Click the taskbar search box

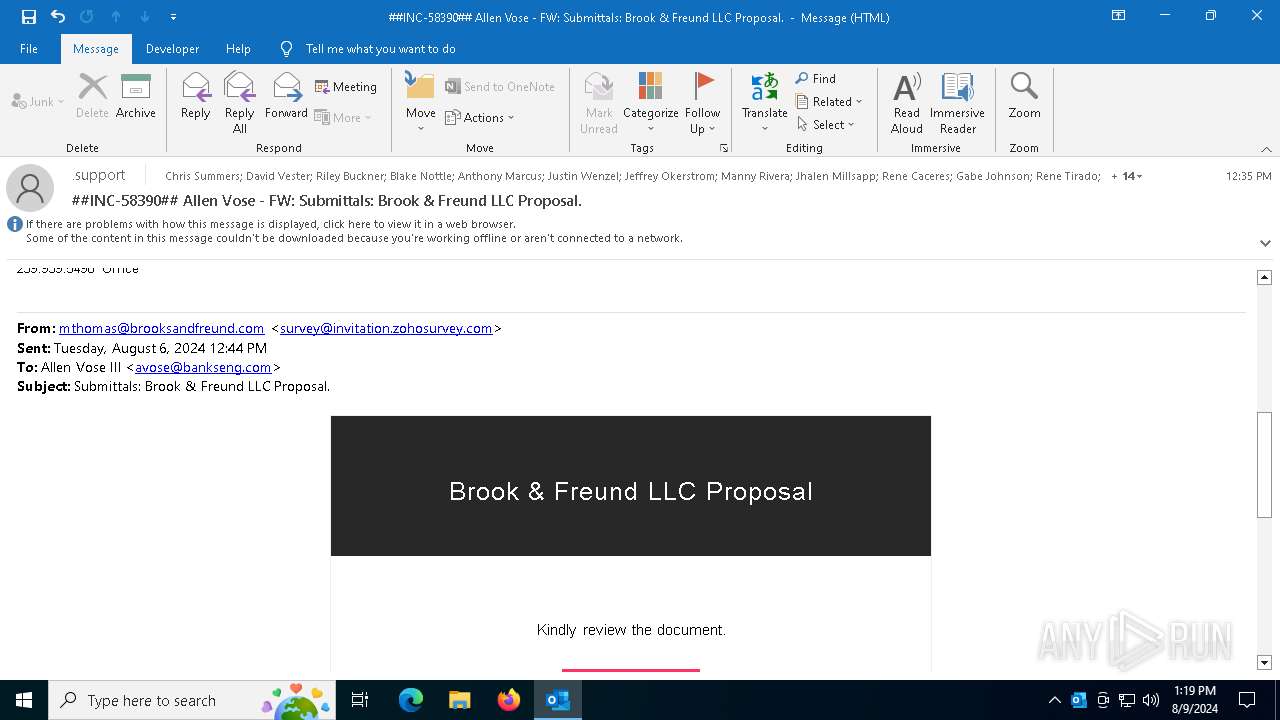click(x=191, y=700)
